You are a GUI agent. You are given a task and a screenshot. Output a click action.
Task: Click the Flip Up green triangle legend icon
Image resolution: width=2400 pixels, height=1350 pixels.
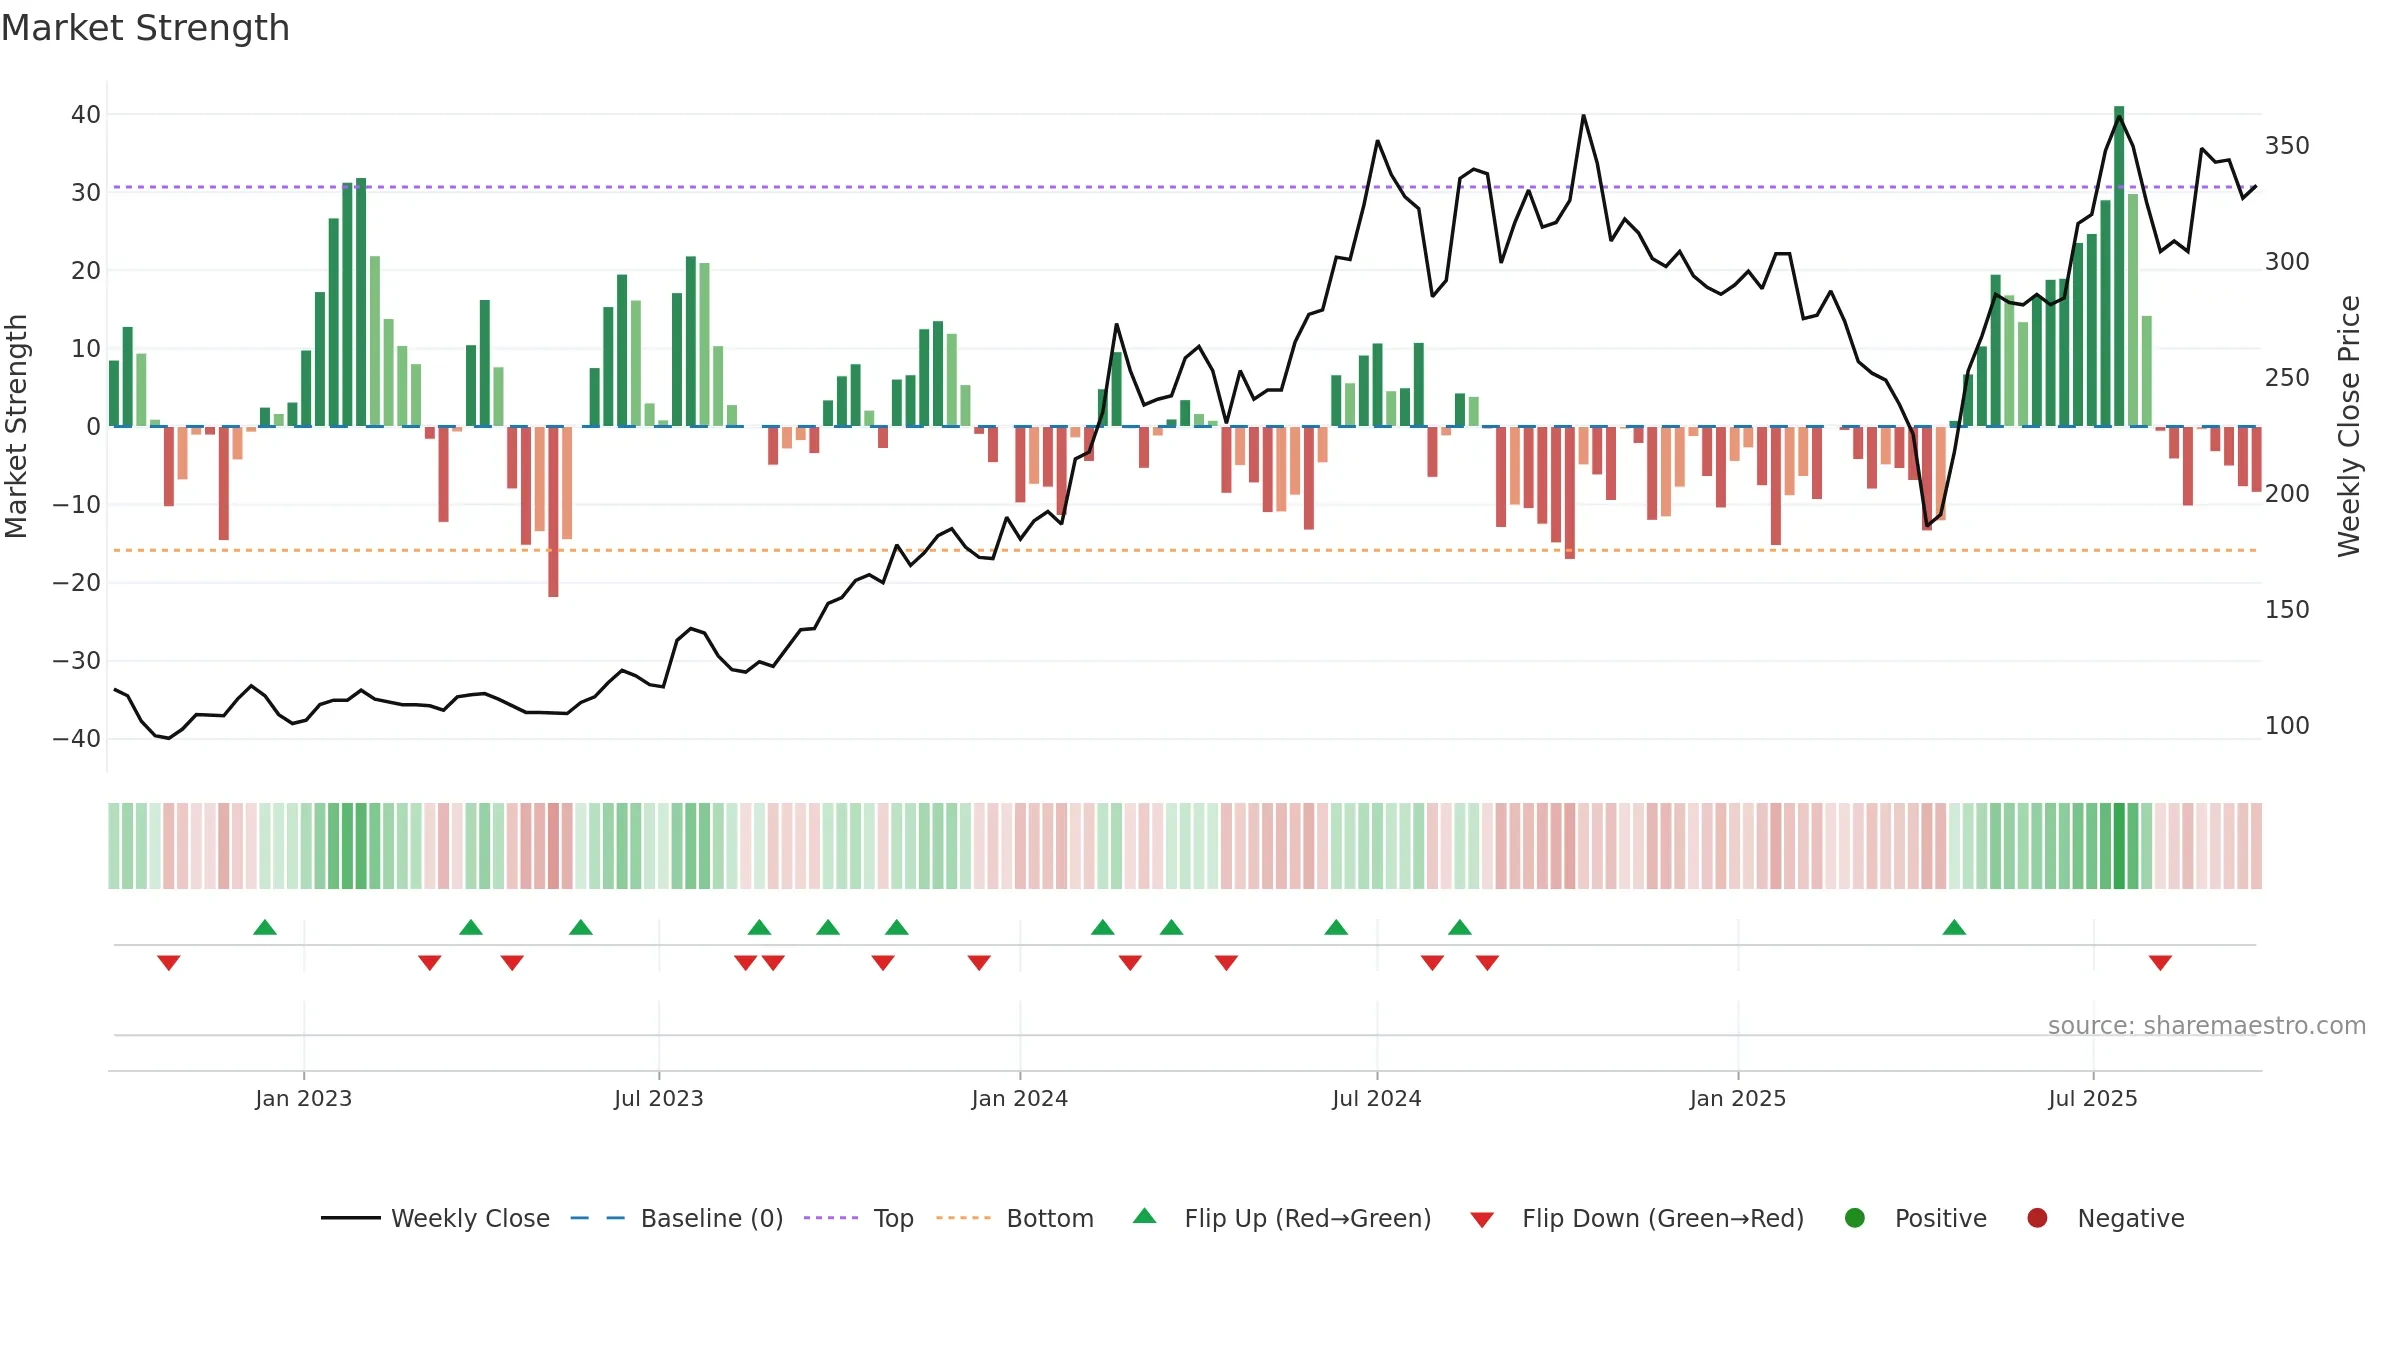1145,1216
